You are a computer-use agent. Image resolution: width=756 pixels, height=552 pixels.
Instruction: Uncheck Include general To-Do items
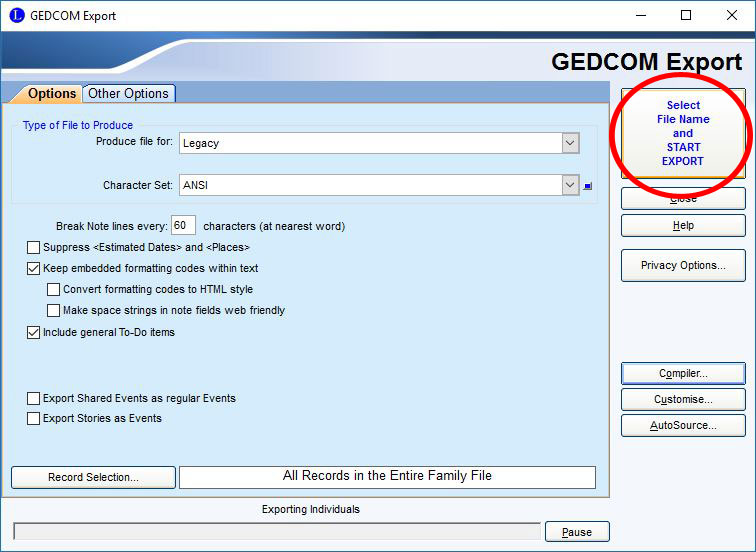(33, 333)
